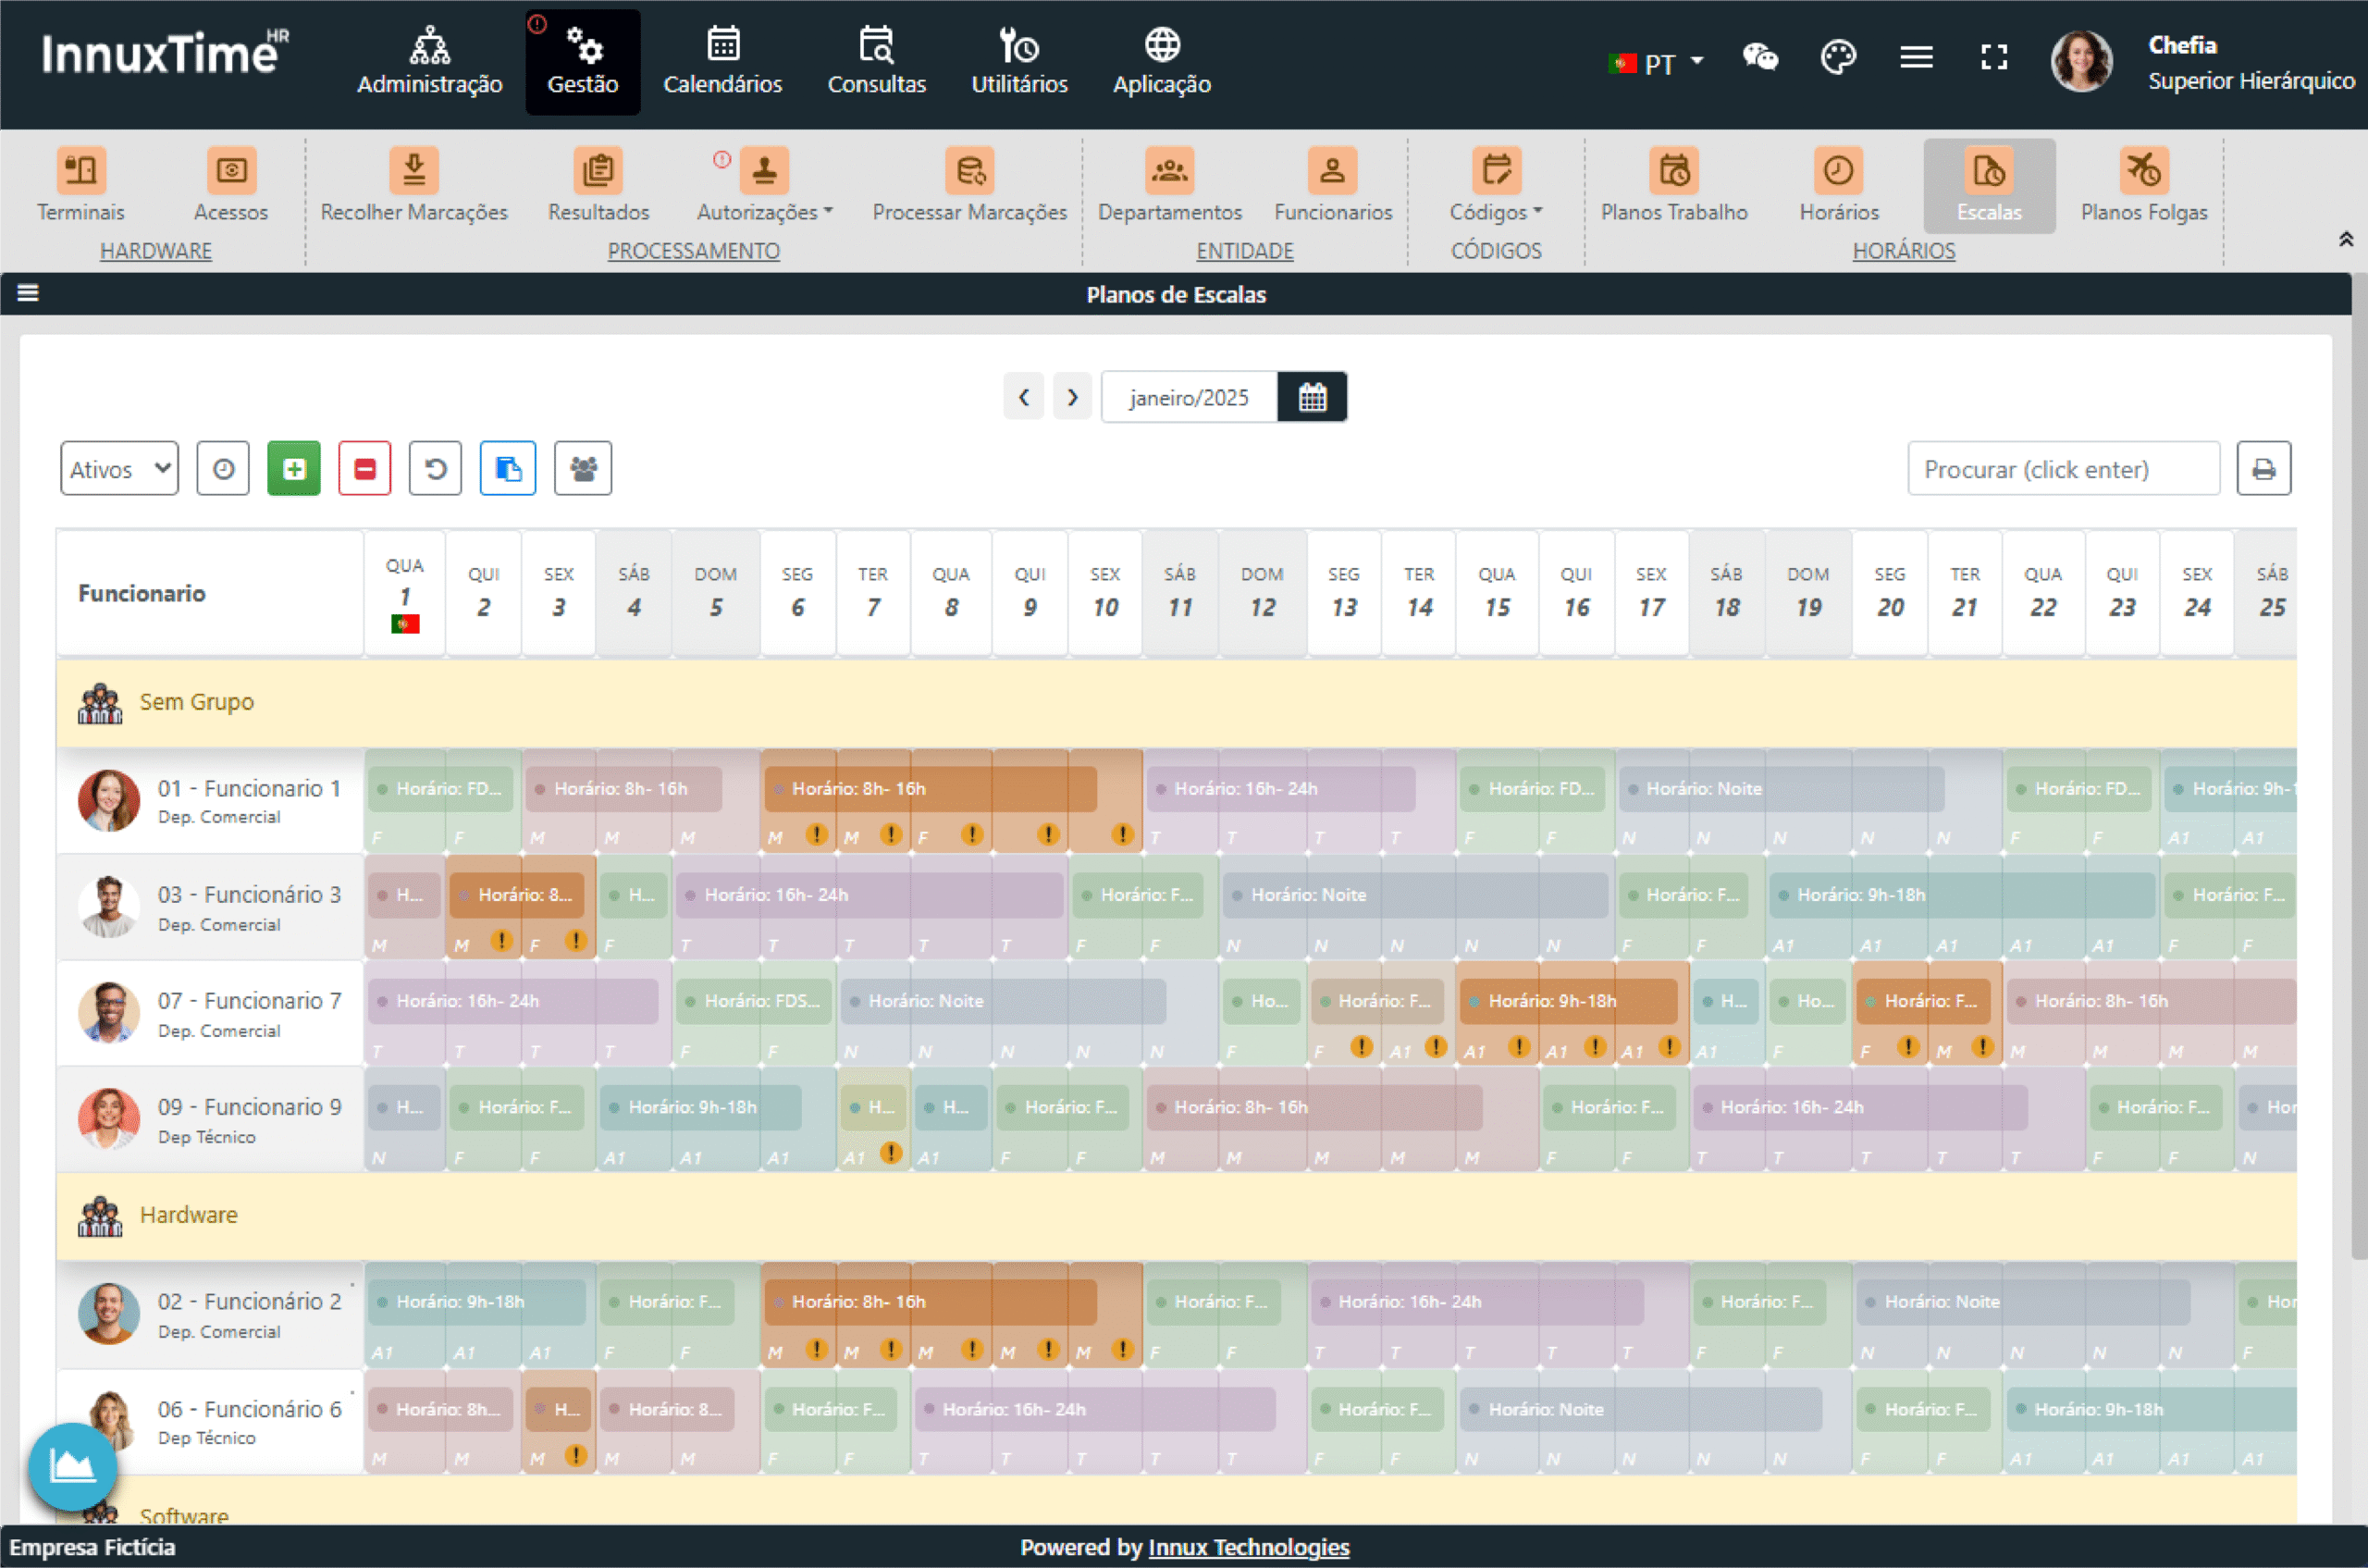Open the Ativos filter dropdown
The image size is (2368, 1568).
[x=119, y=468]
